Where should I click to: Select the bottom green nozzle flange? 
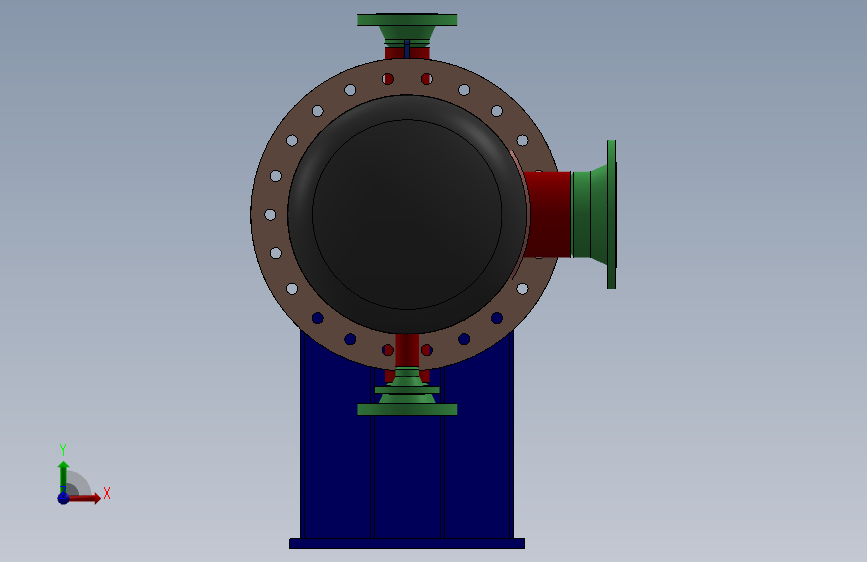pos(407,409)
